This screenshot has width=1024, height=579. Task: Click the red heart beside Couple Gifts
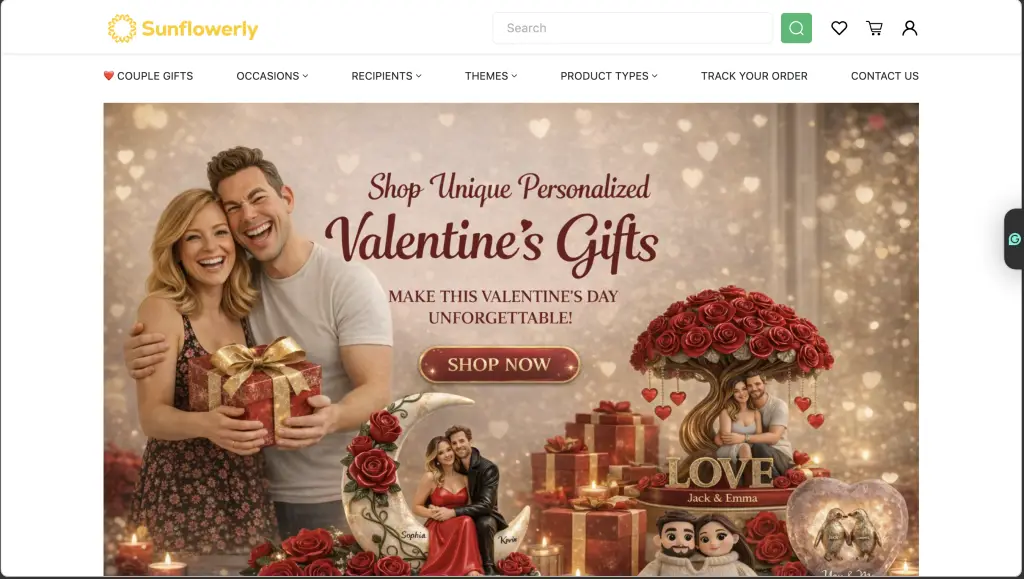pyautogui.click(x=109, y=76)
